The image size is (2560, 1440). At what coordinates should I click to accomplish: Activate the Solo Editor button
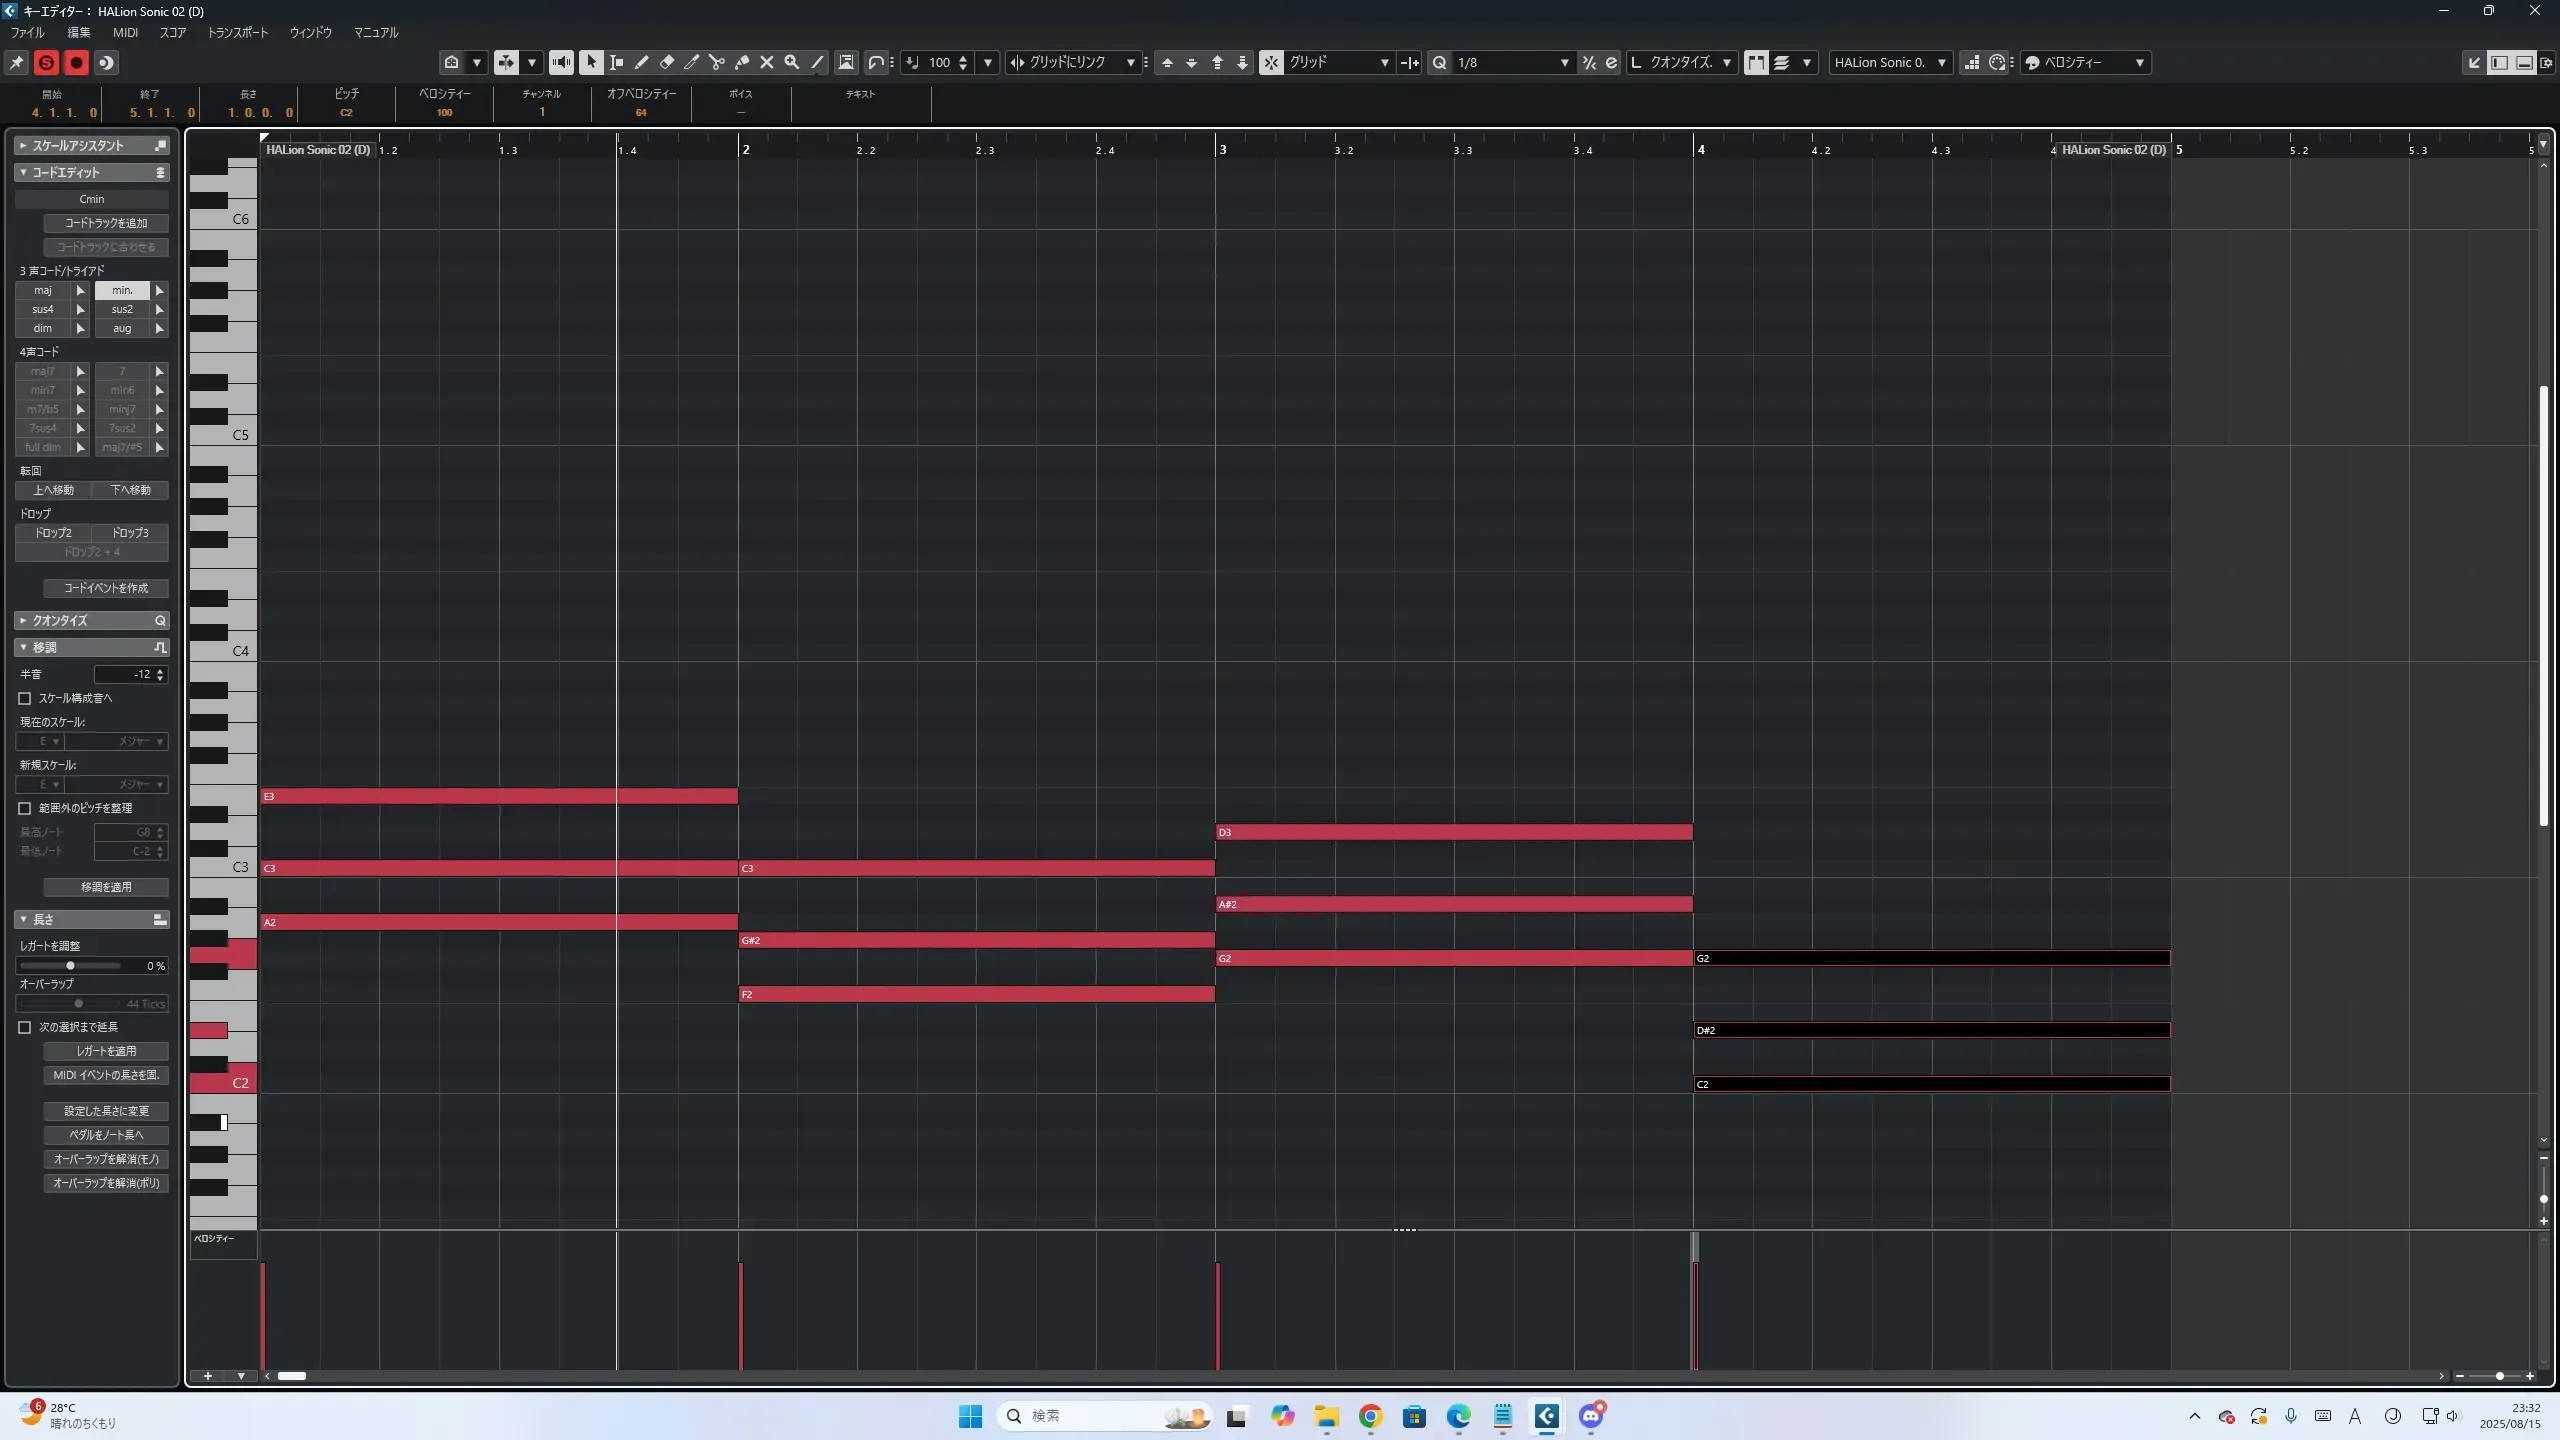pos(46,62)
